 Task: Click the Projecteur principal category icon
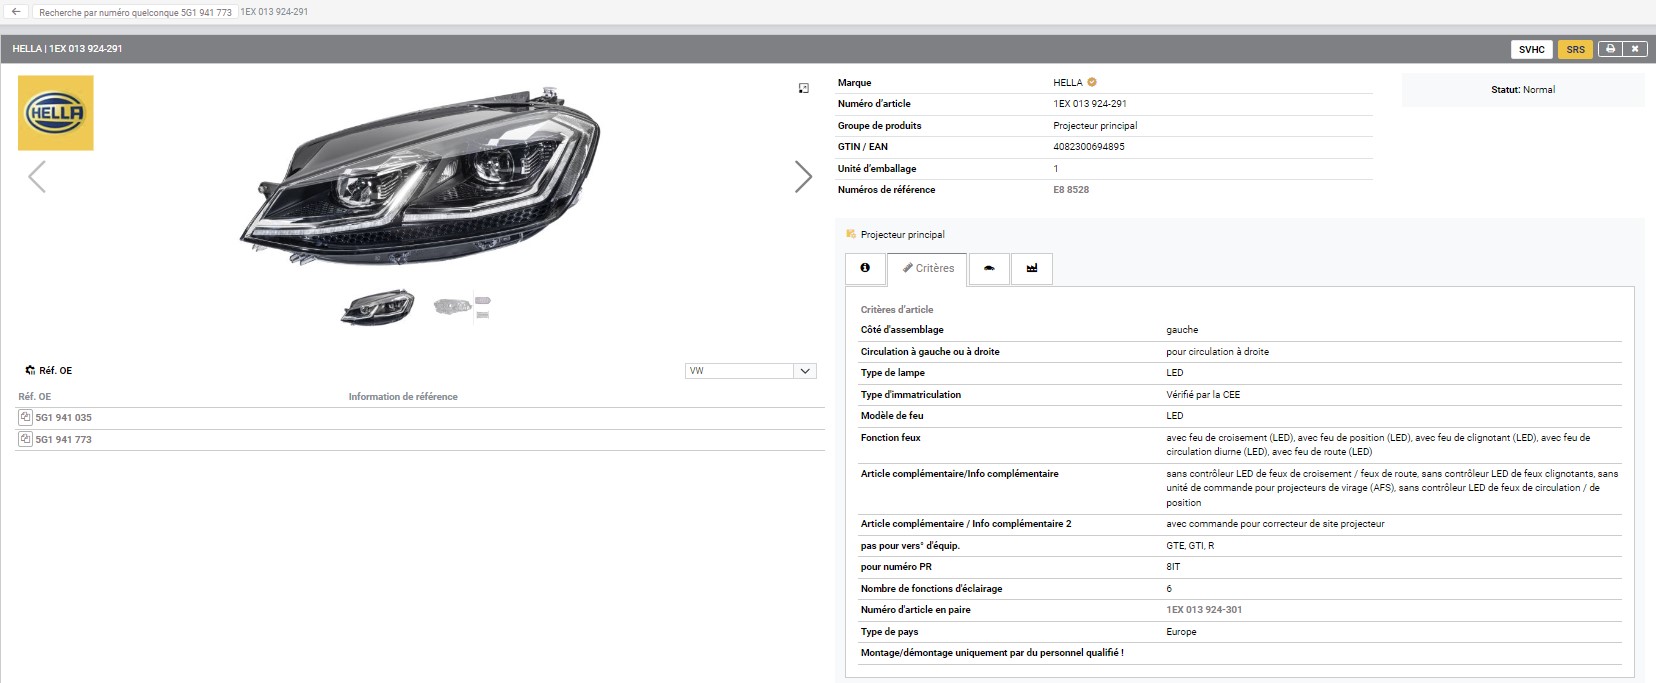[x=851, y=234]
